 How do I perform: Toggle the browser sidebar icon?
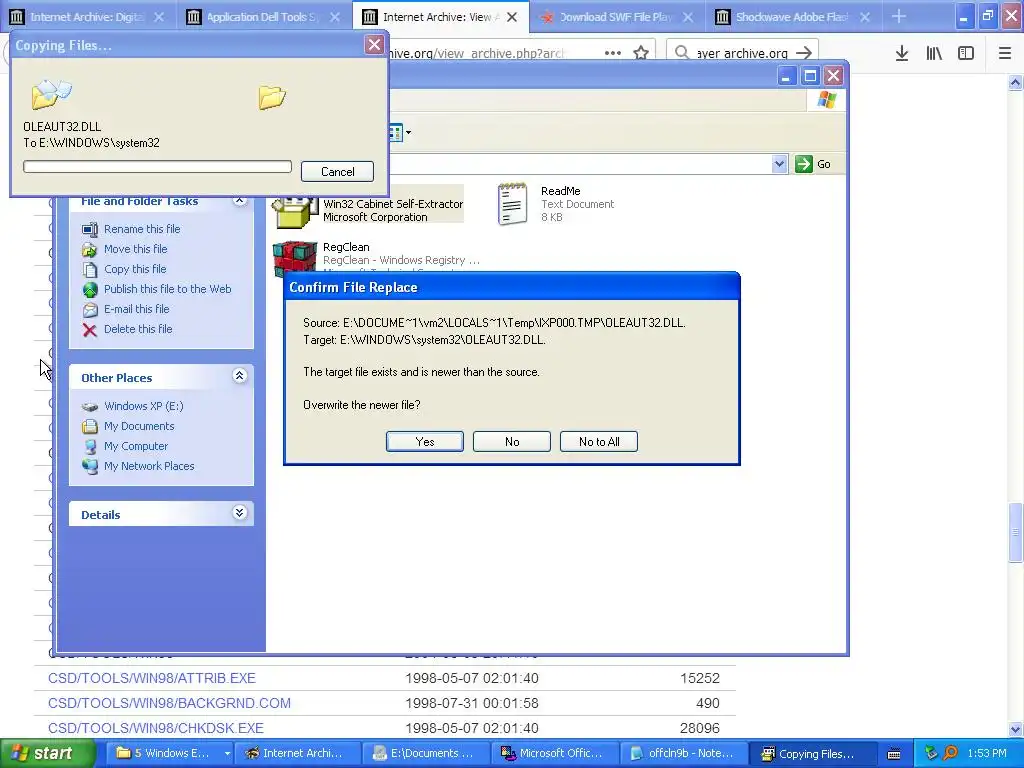click(x=966, y=53)
